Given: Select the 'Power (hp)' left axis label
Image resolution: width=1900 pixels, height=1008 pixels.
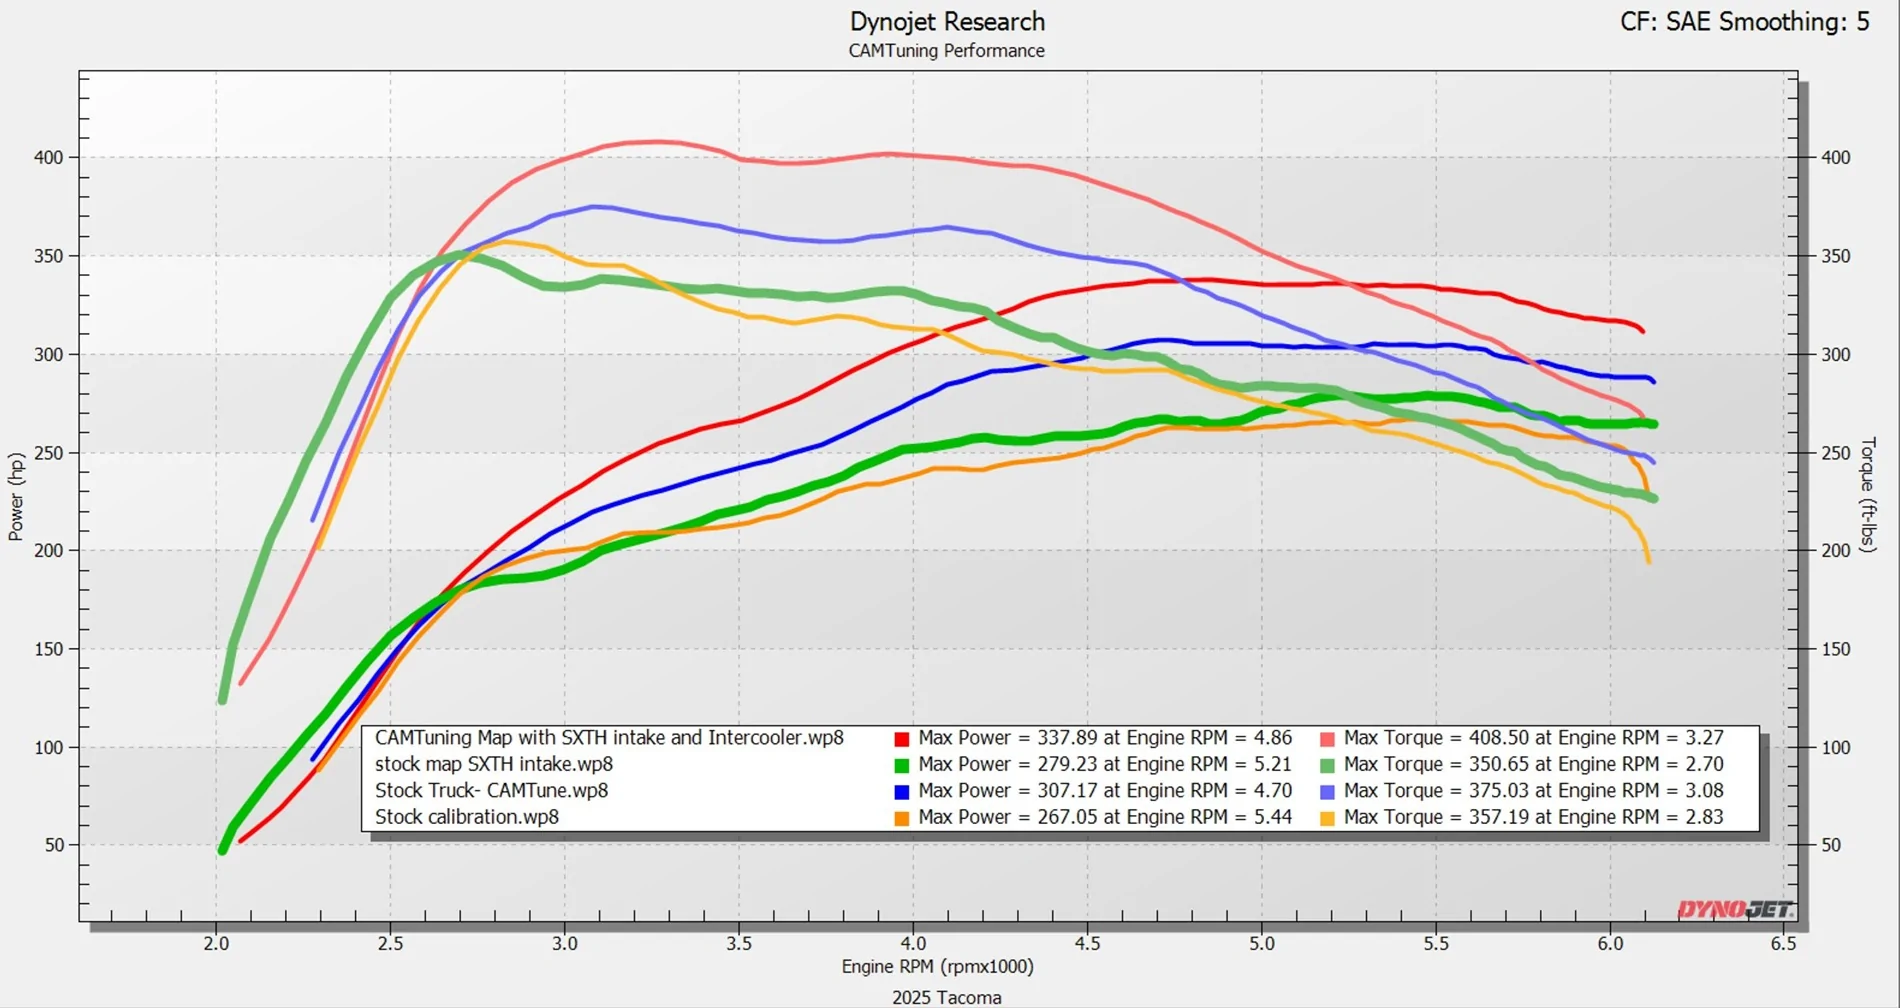Looking at the screenshot, I should 16,497.
